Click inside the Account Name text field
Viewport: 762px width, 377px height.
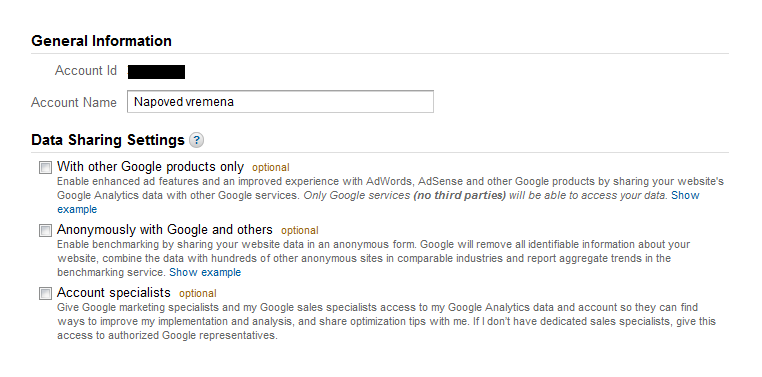[x=280, y=102]
